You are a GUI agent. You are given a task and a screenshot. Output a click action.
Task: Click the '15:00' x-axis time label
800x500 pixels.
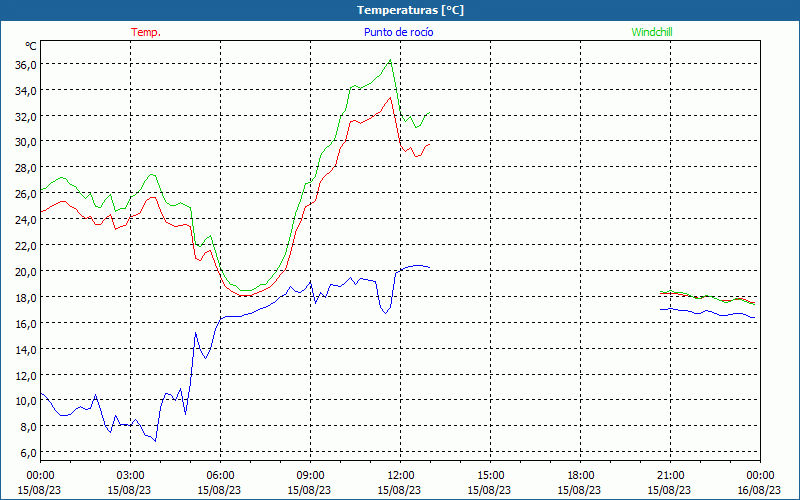(490, 476)
